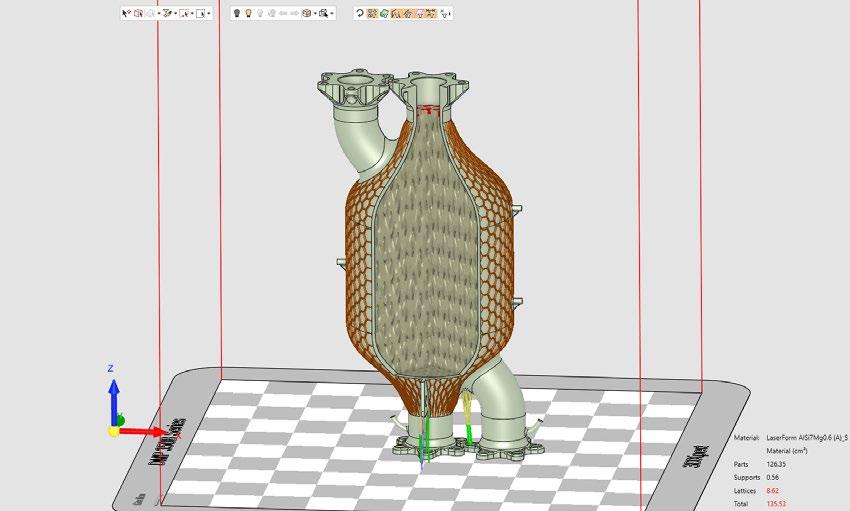Toggle the last highlighted orange toolbar button

click(432, 13)
